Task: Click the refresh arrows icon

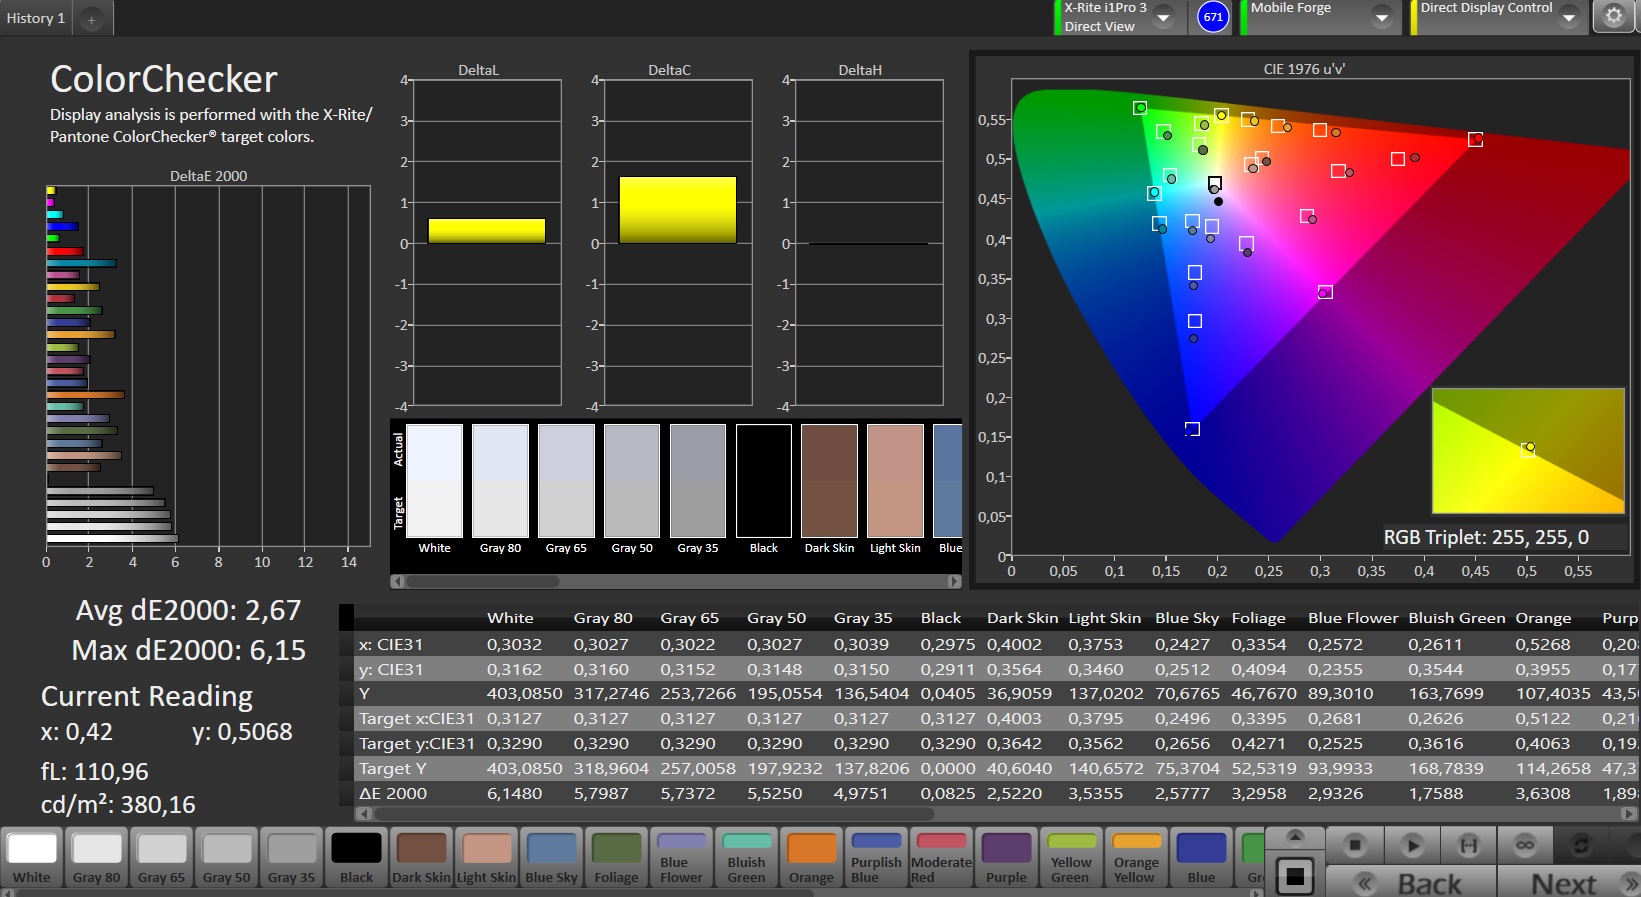Action: click(1581, 846)
